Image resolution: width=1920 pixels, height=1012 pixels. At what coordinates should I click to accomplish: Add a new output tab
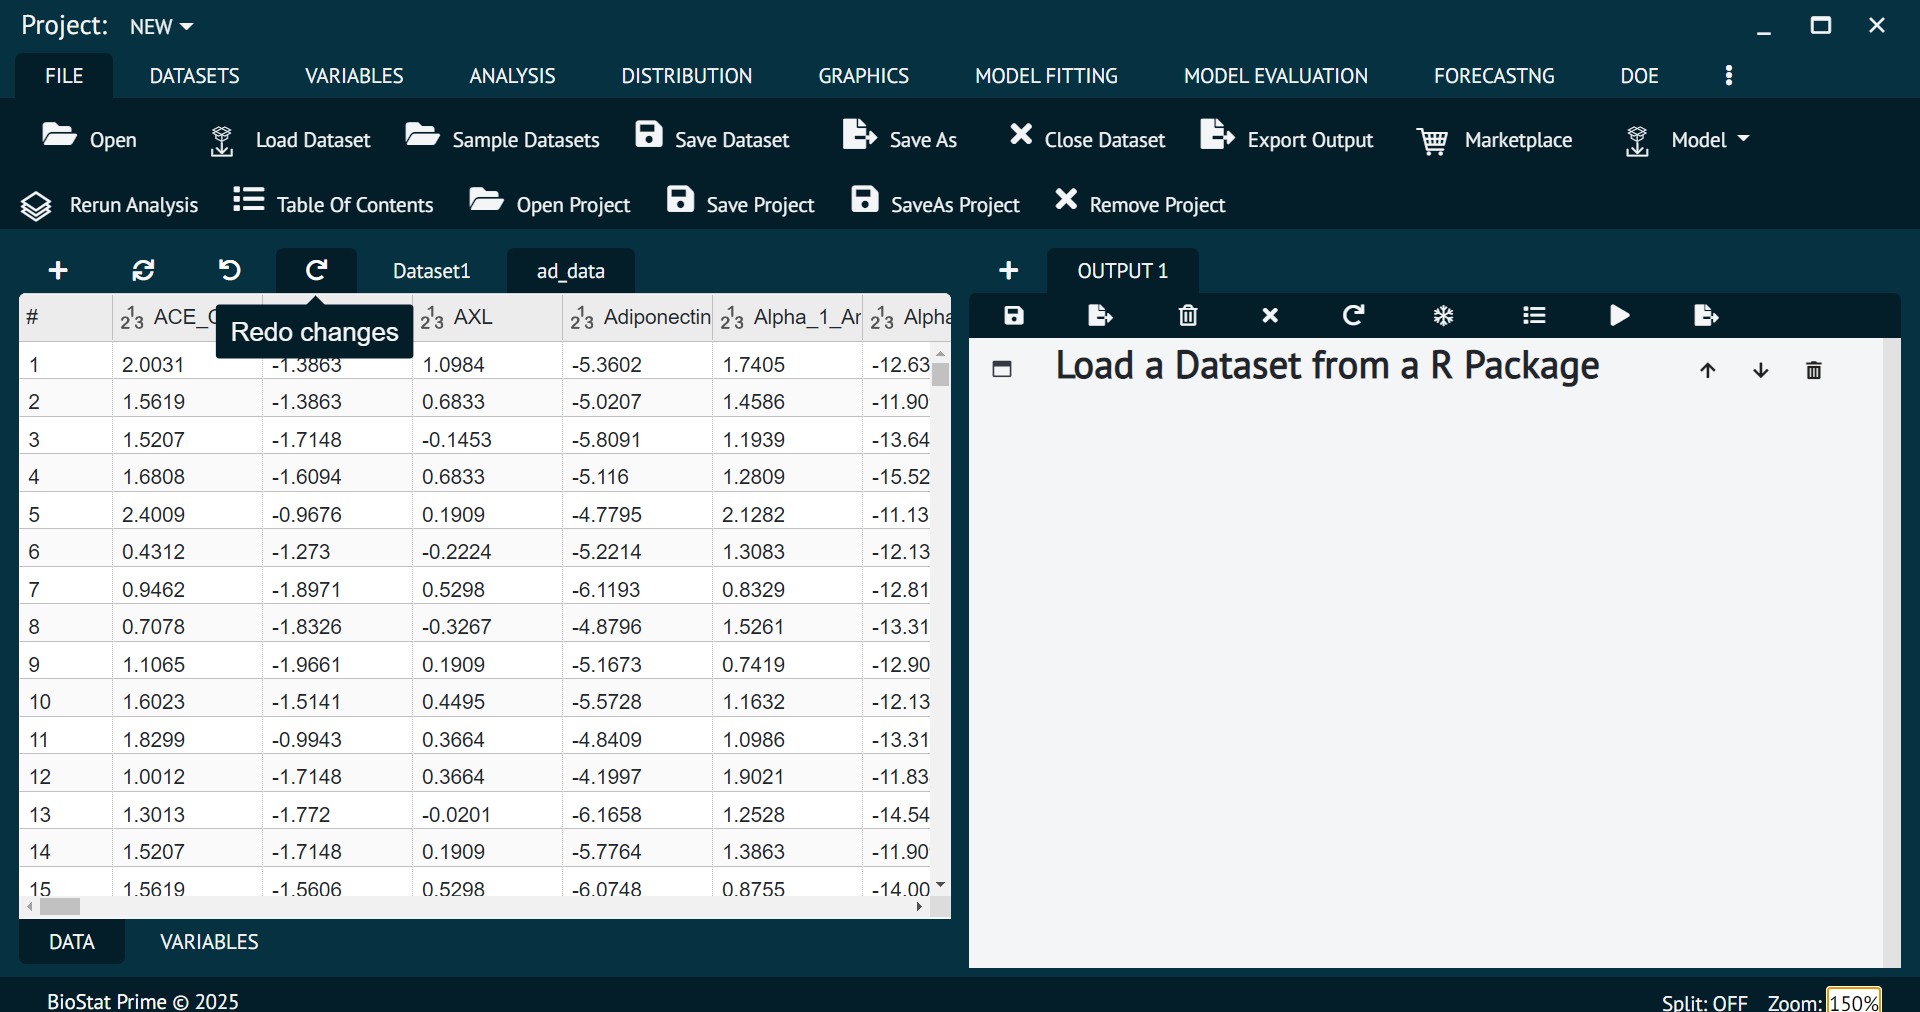[1008, 270]
